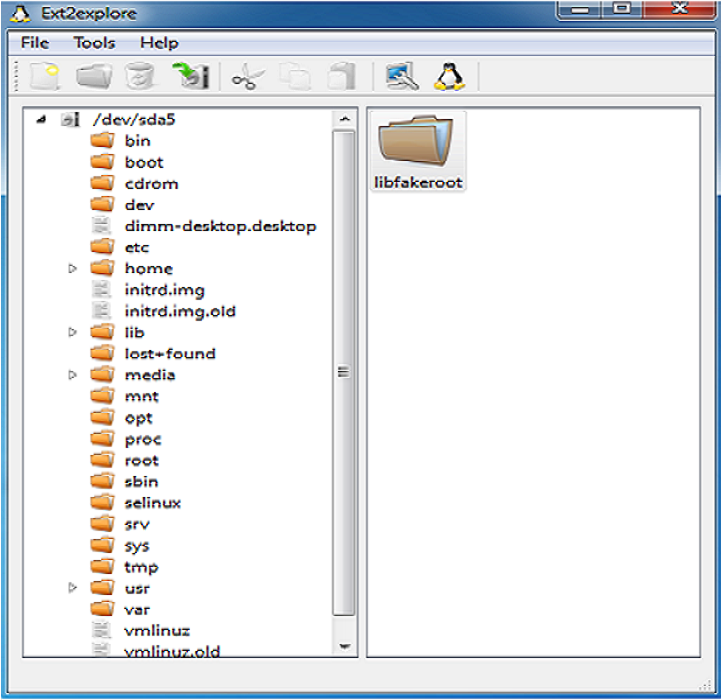
Task: Open the Help menu
Action: click(x=159, y=43)
